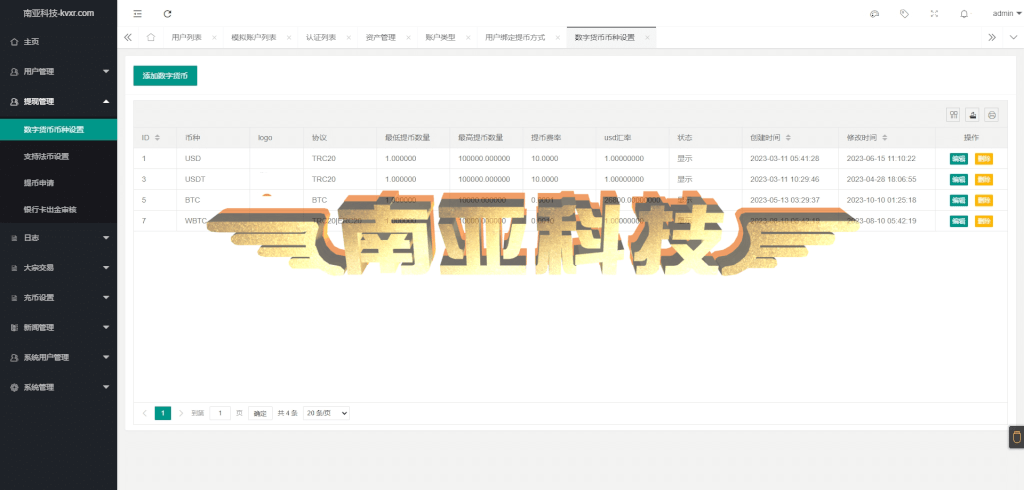Viewport: 1024px width, 490px height.
Task: Open the 20 条/页 page size dropdown
Action: tap(327, 413)
